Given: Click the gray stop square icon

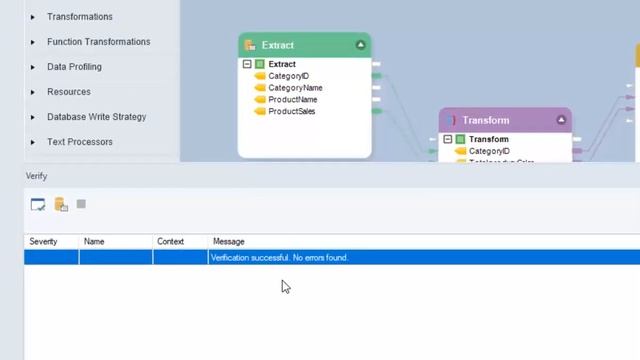Looking at the screenshot, I should pos(81,204).
